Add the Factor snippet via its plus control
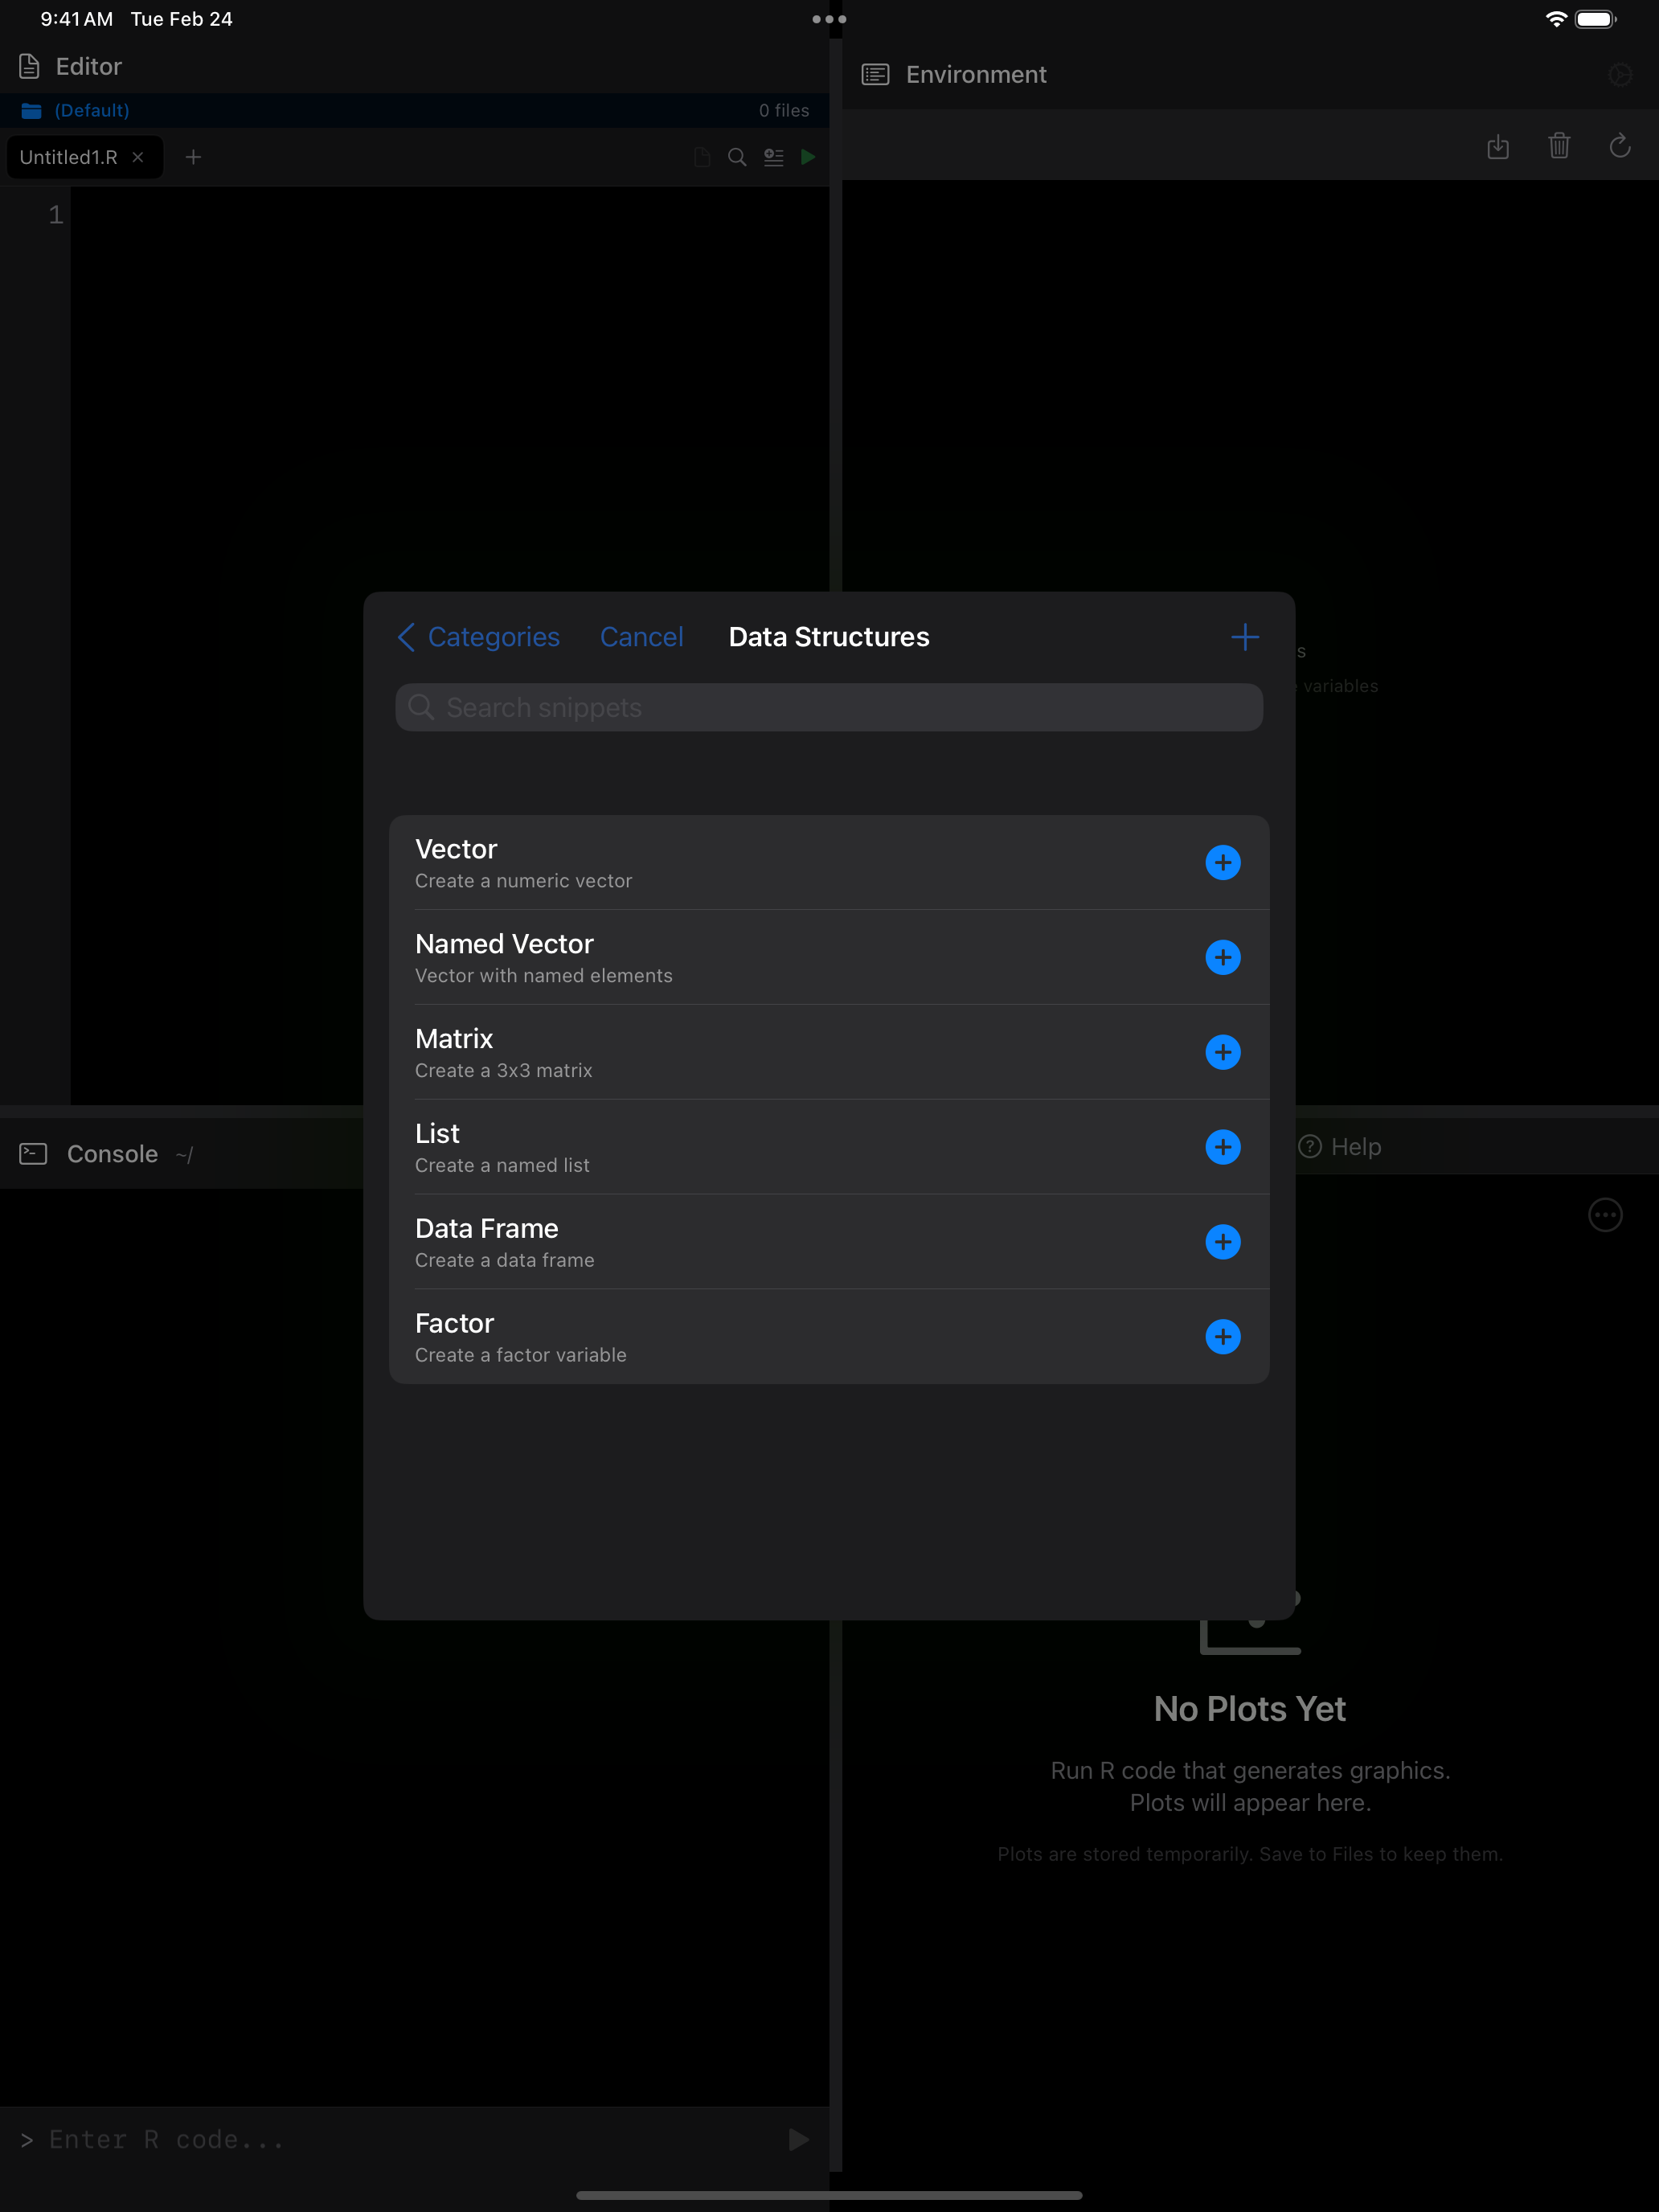The height and width of the screenshot is (2212, 1659). click(x=1224, y=1337)
